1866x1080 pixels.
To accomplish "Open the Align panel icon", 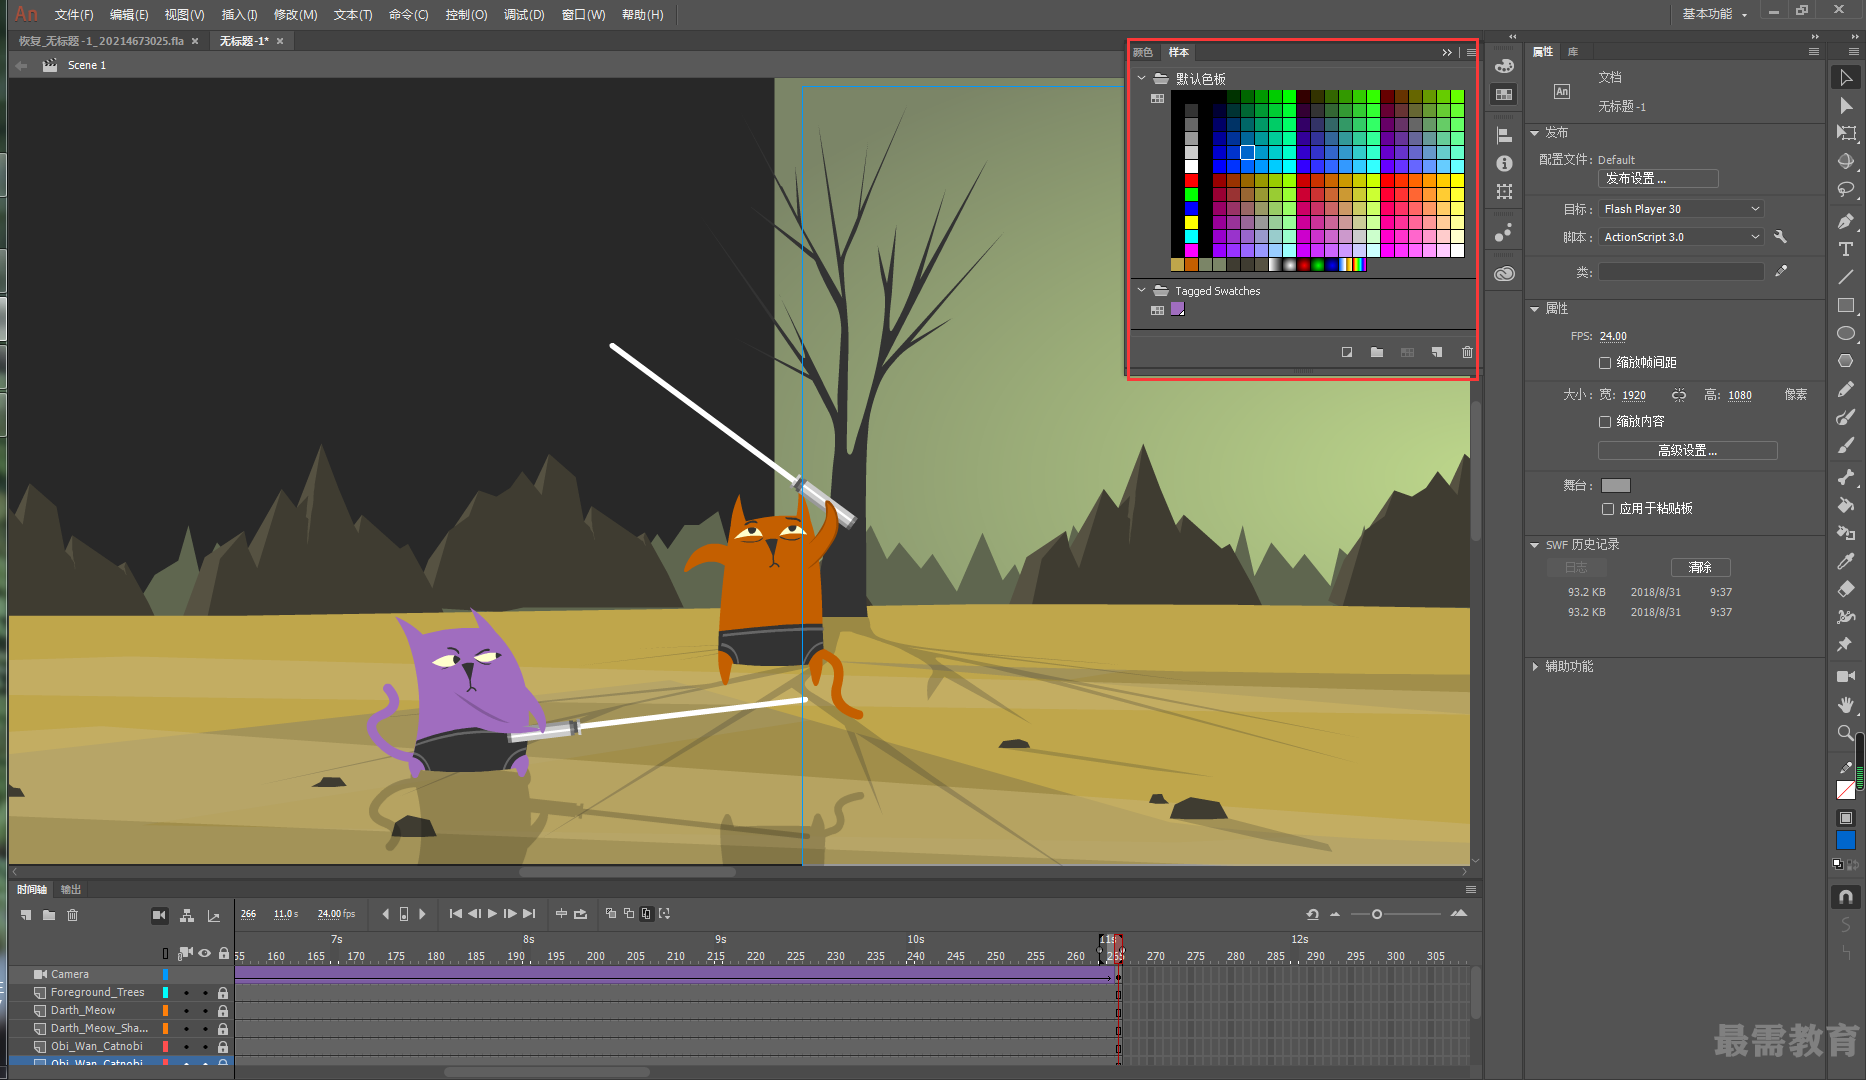I will [x=1504, y=135].
